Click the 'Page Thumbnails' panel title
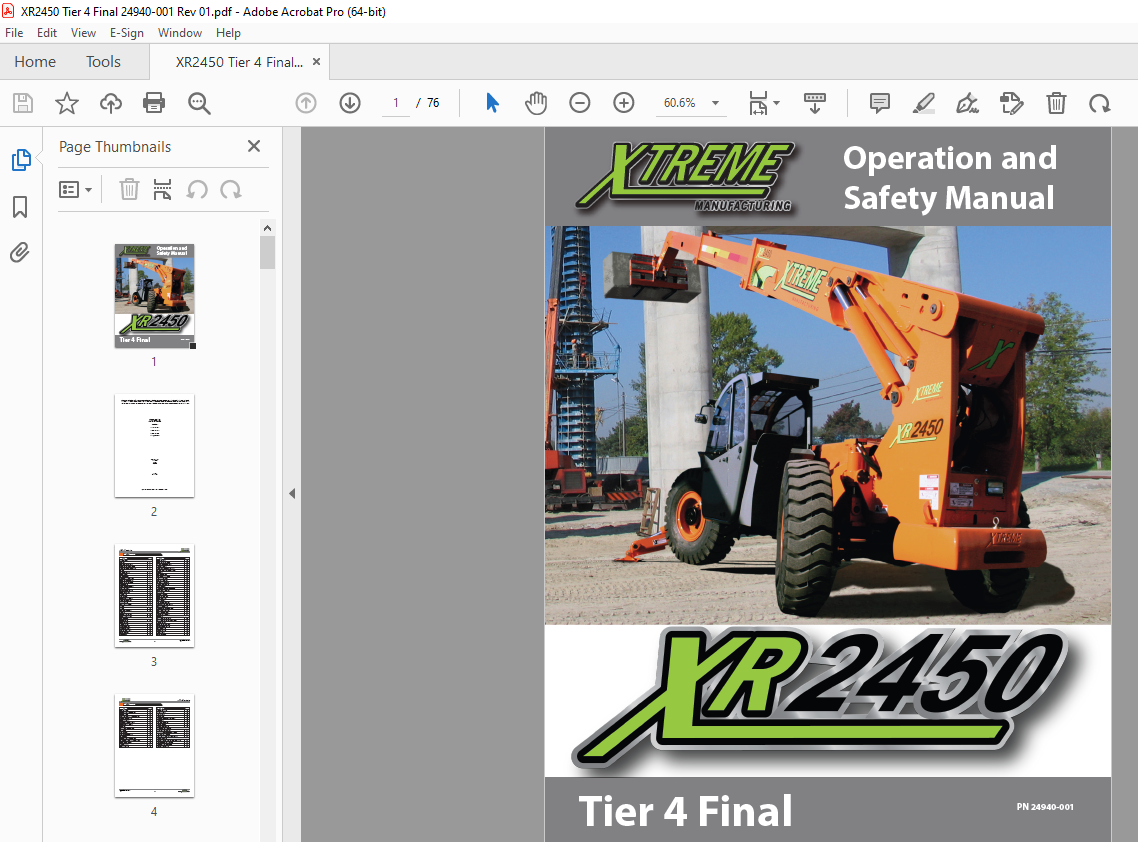This screenshot has width=1138, height=842. click(115, 147)
